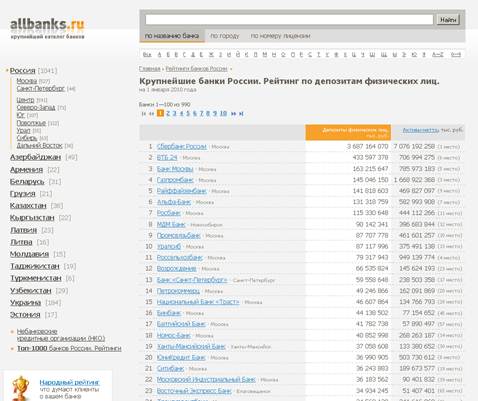Switch to the по номеру лицензии tab
This screenshot has height=401, width=478.
[280, 36]
